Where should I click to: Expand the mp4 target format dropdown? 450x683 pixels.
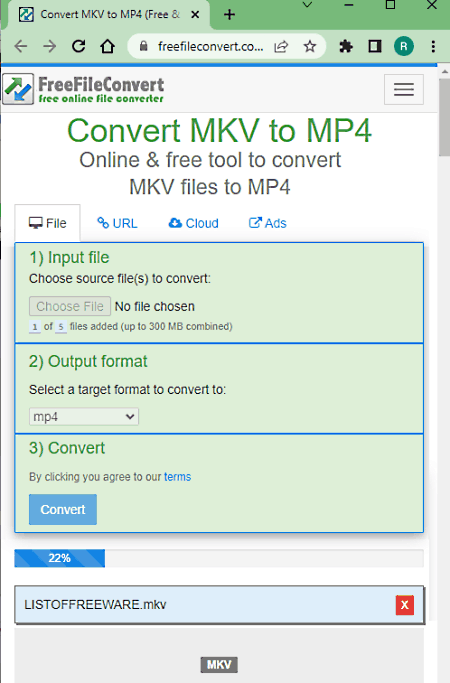coord(84,416)
